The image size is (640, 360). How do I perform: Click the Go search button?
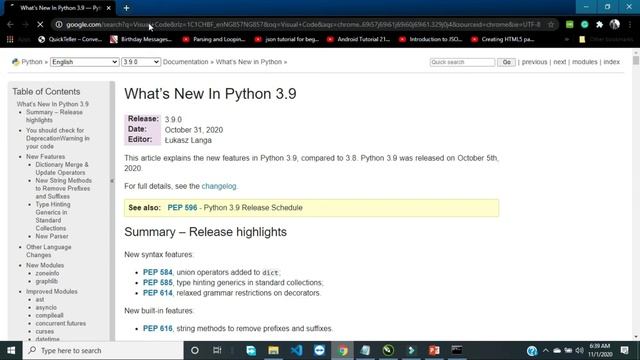506,62
